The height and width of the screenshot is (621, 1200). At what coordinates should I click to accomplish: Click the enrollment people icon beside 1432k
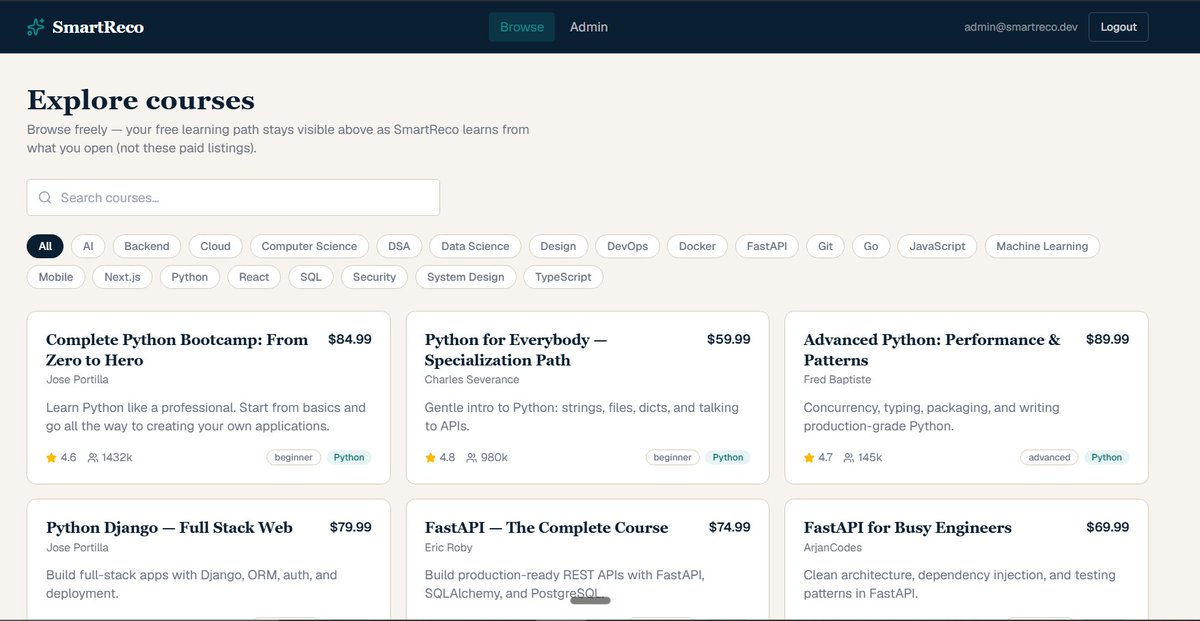pos(93,458)
